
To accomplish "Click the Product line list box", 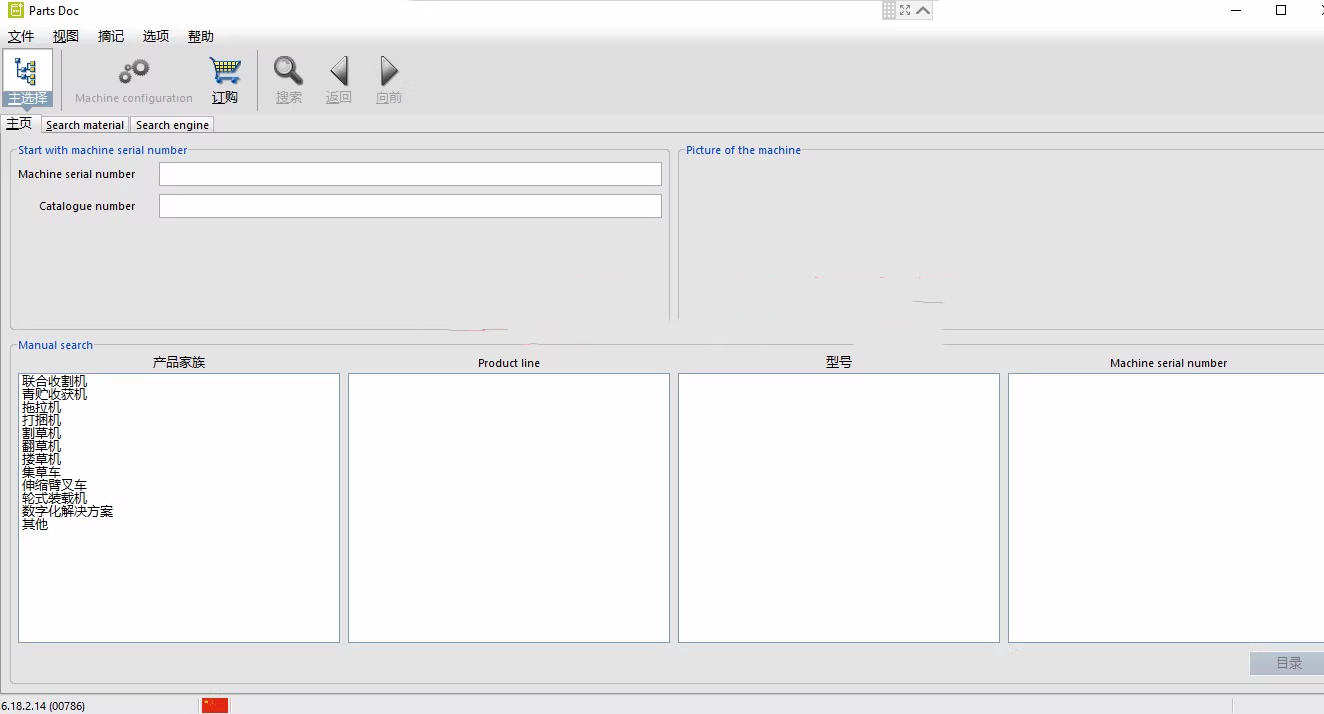I will click(509, 508).
